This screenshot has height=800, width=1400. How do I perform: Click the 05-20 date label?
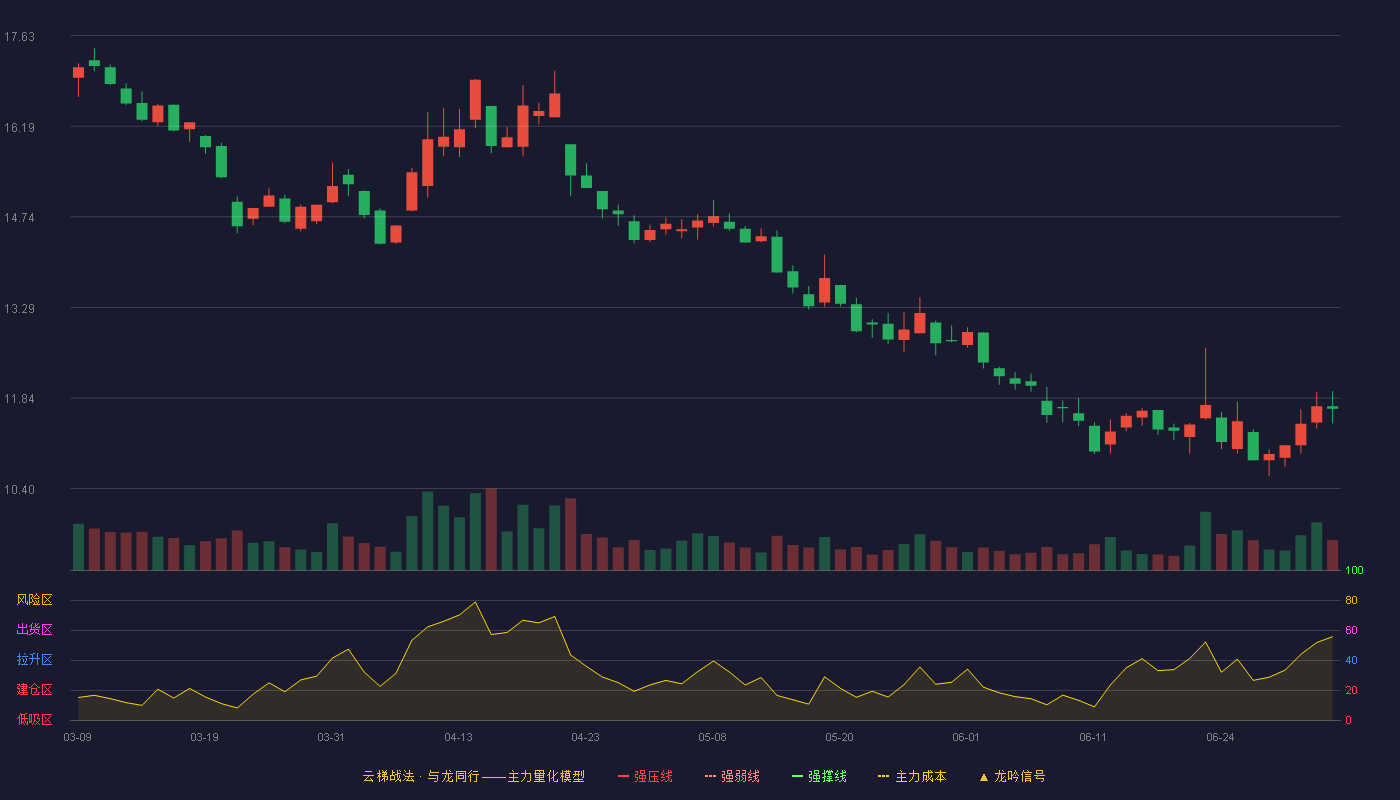[839, 737]
